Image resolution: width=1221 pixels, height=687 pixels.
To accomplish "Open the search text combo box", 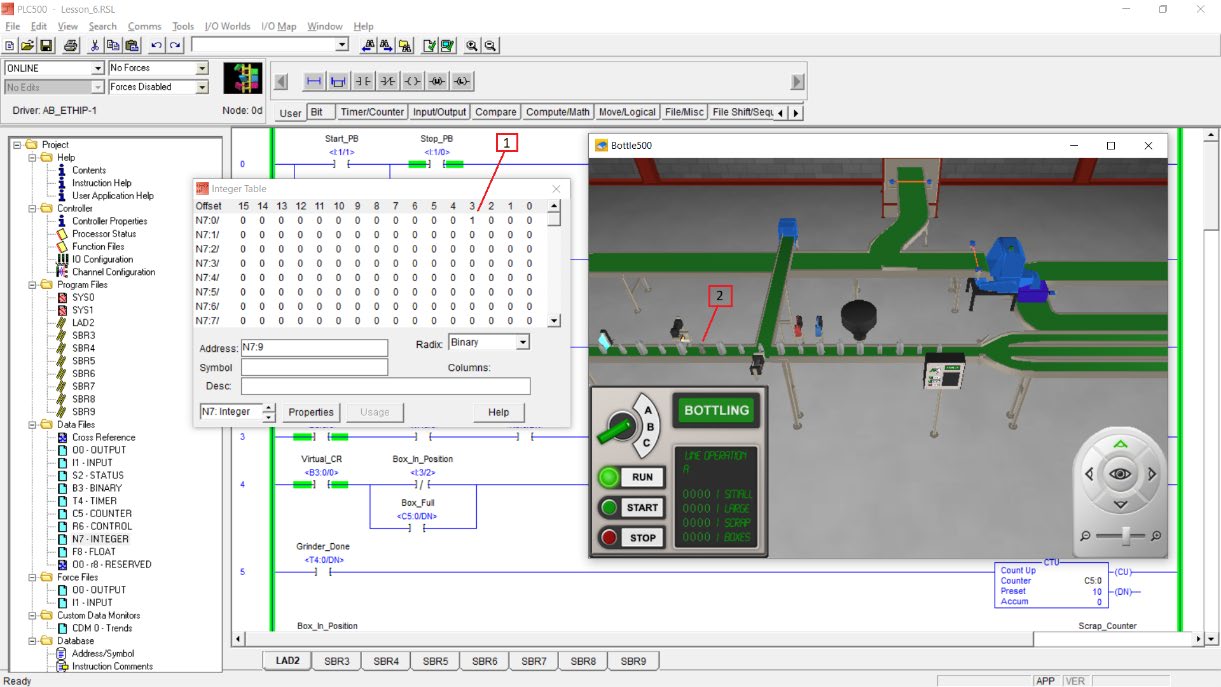I will tap(270, 45).
